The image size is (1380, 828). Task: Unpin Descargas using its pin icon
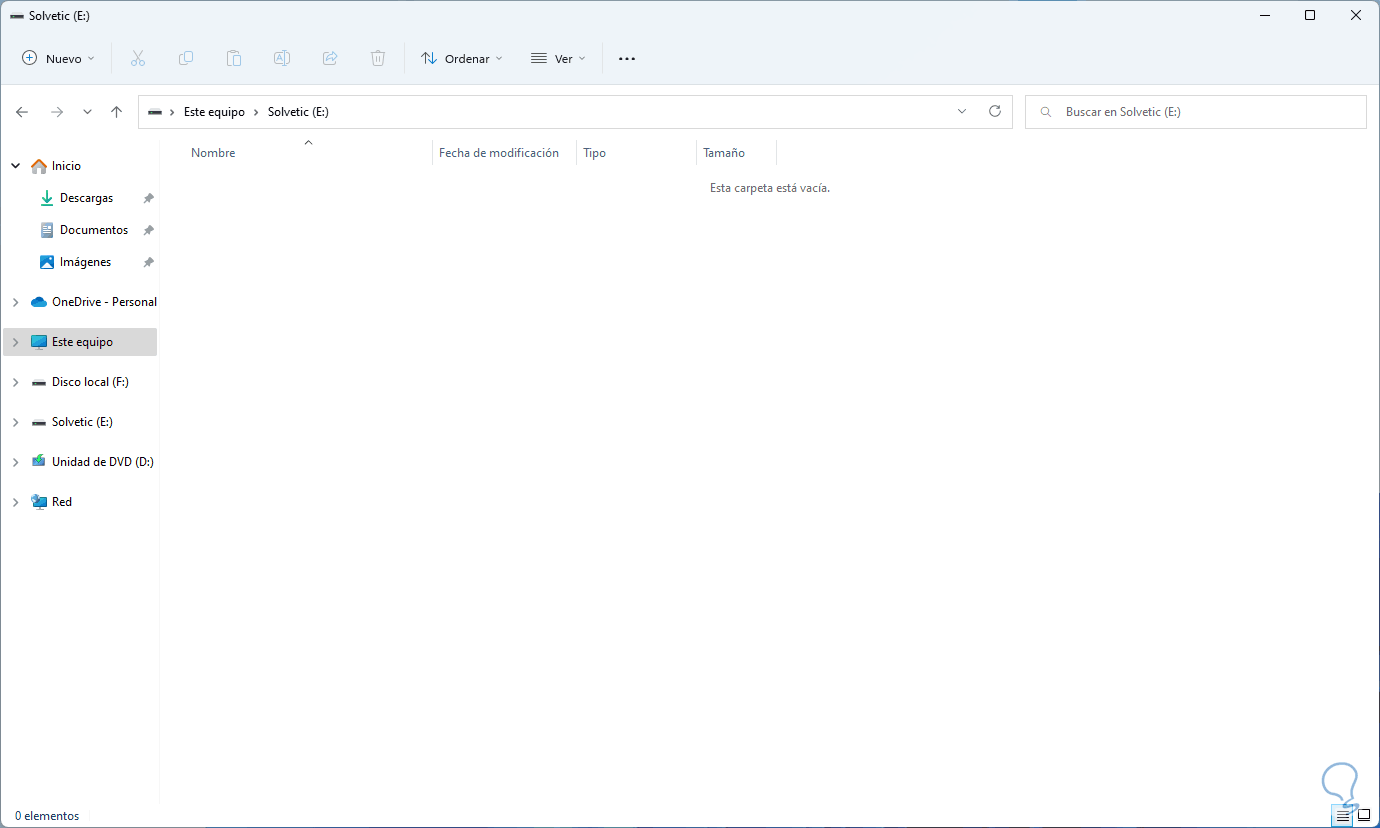pos(148,198)
